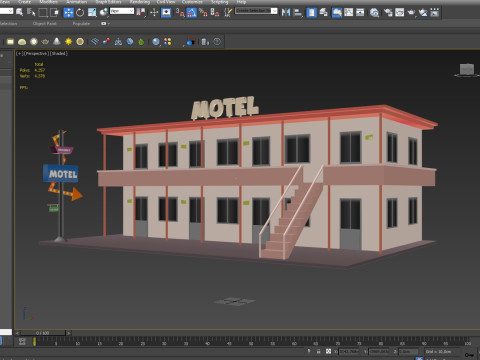Toggle Keyboard Shortcut Override
The width and height of the screenshot is (480, 360).
(166, 13)
